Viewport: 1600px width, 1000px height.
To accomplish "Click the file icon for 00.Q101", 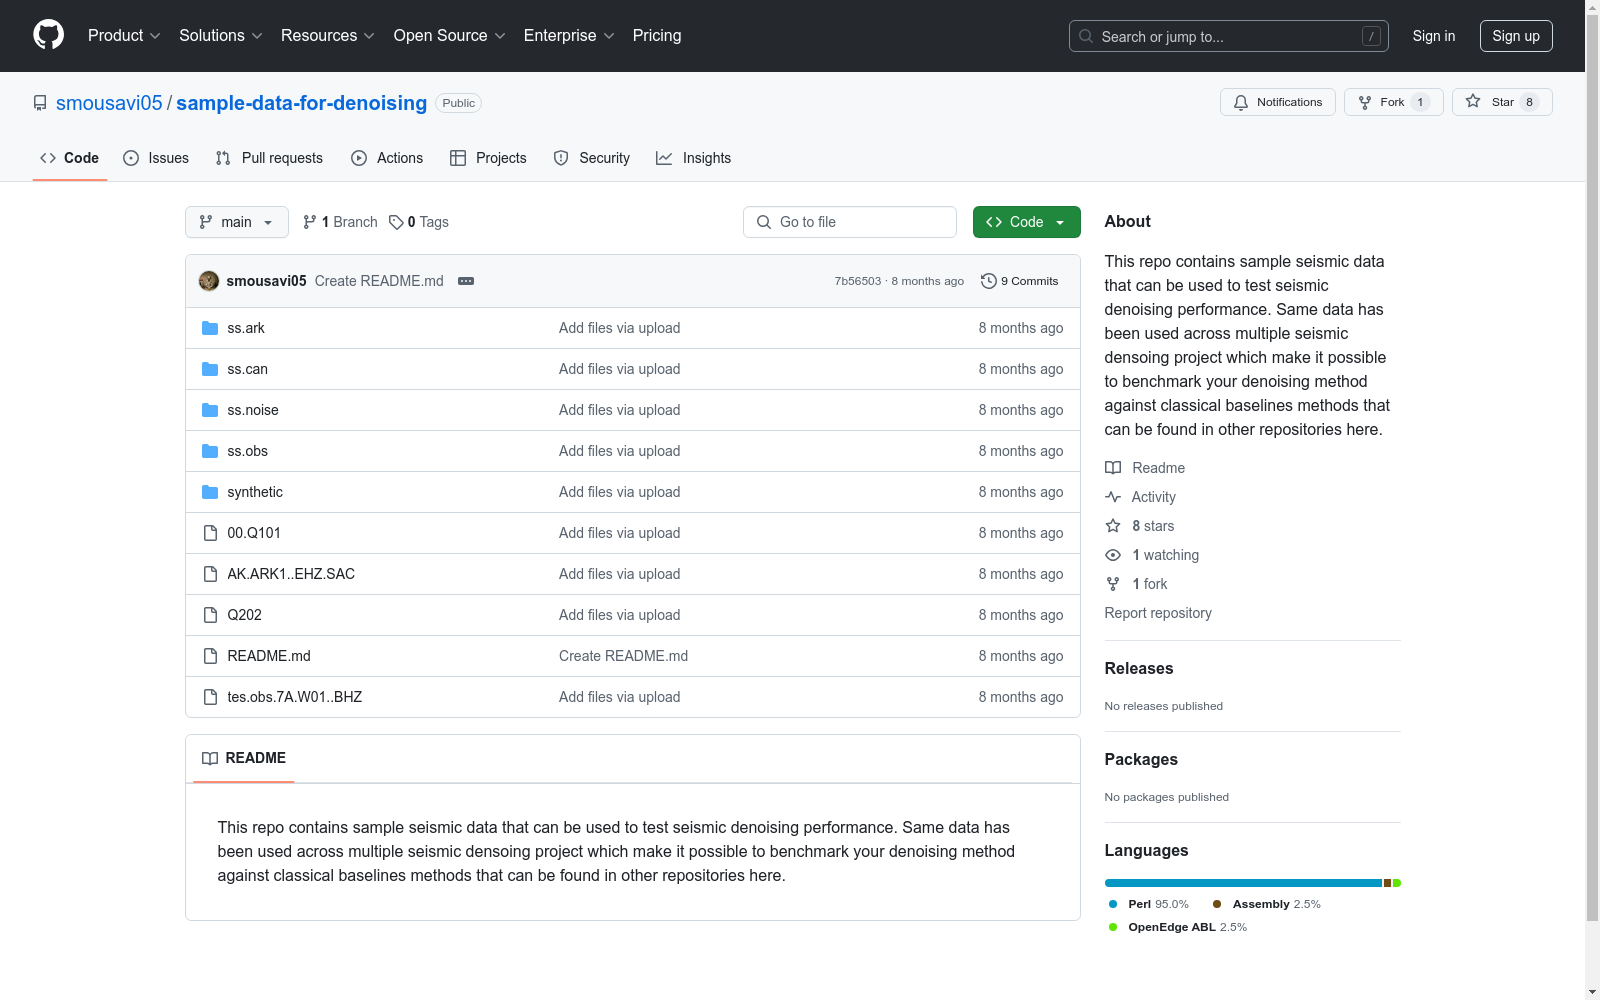I will 210,533.
